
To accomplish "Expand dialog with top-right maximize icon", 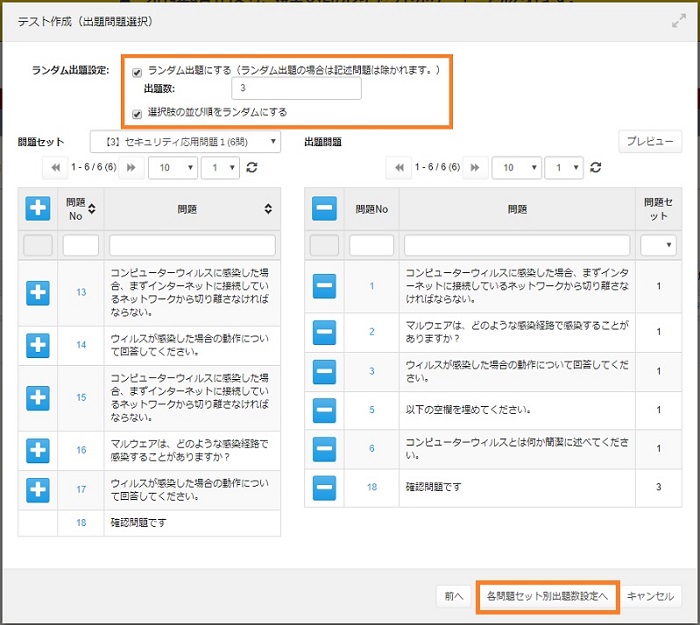I will click(x=678, y=20).
